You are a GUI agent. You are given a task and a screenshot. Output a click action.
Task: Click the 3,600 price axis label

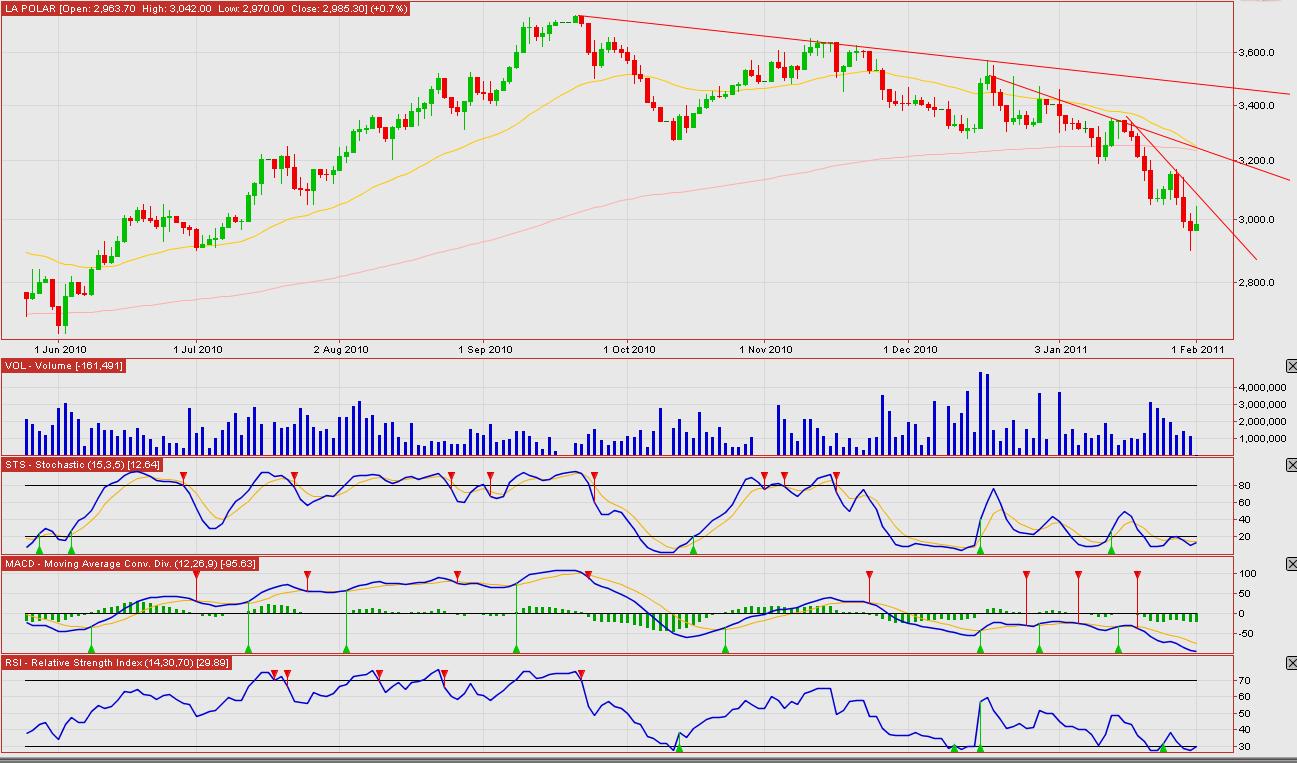point(1255,52)
